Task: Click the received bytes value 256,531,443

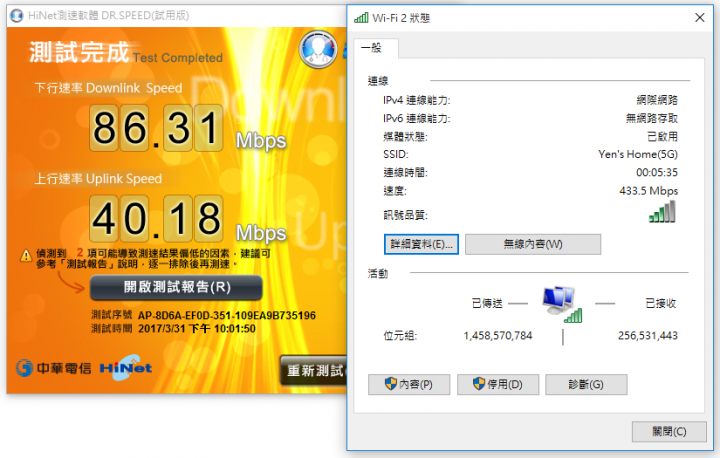Action: point(647,336)
